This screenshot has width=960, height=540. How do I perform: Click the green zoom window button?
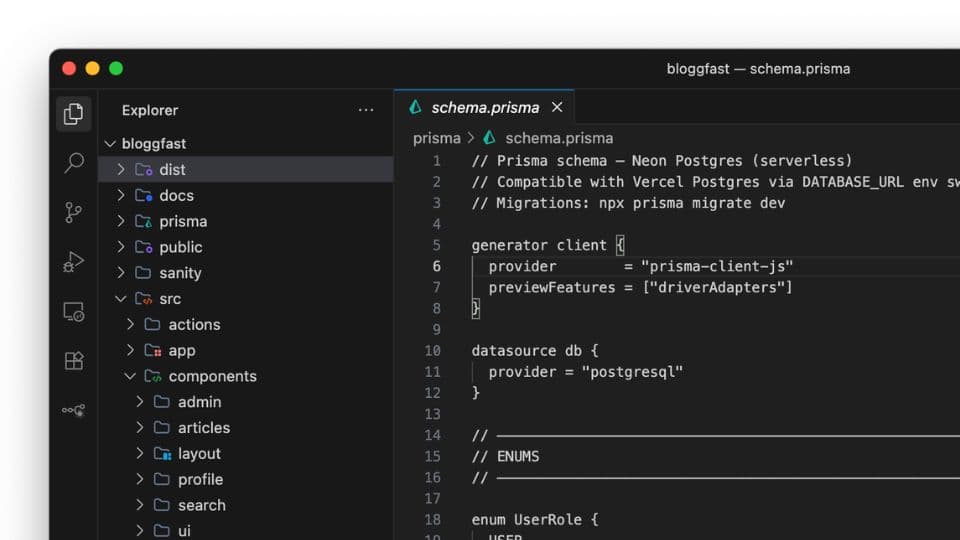point(116,69)
